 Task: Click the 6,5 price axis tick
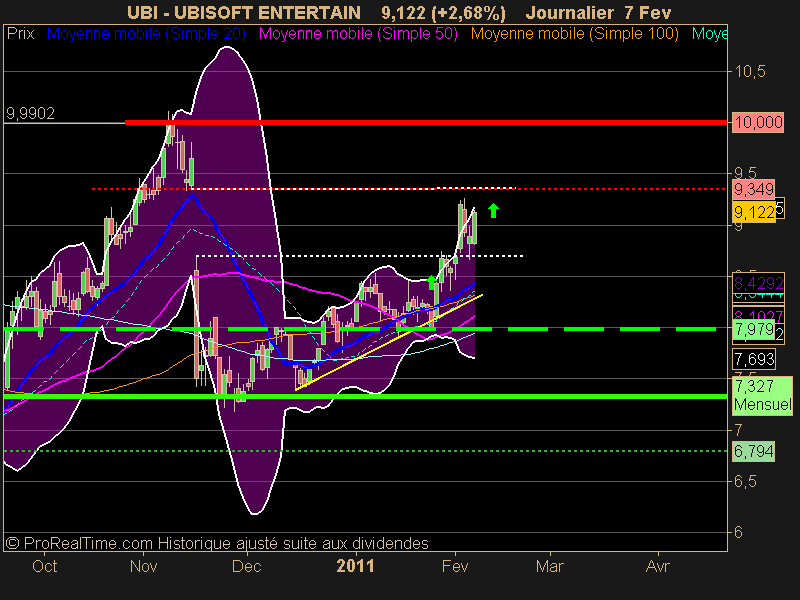pyautogui.click(x=746, y=481)
